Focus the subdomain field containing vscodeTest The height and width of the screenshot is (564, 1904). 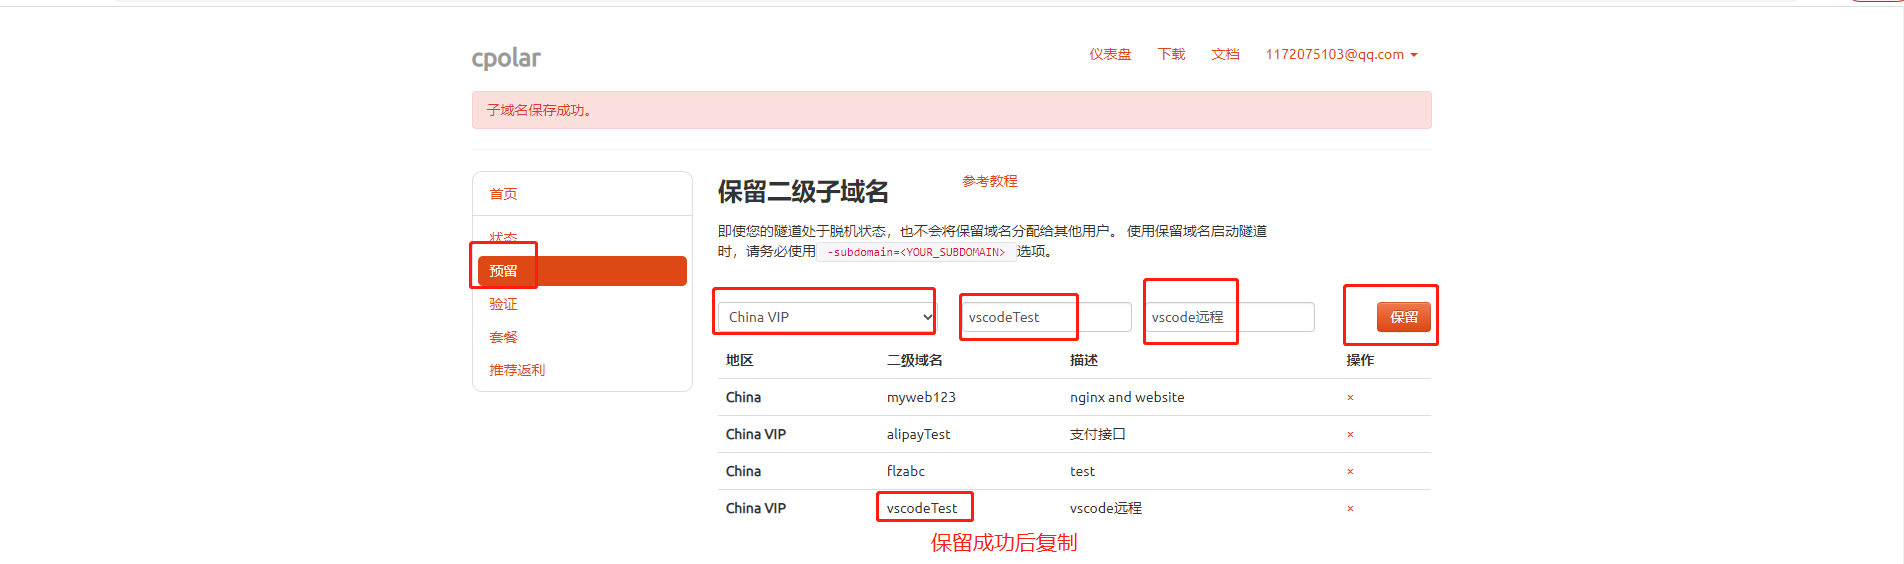coord(1046,317)
